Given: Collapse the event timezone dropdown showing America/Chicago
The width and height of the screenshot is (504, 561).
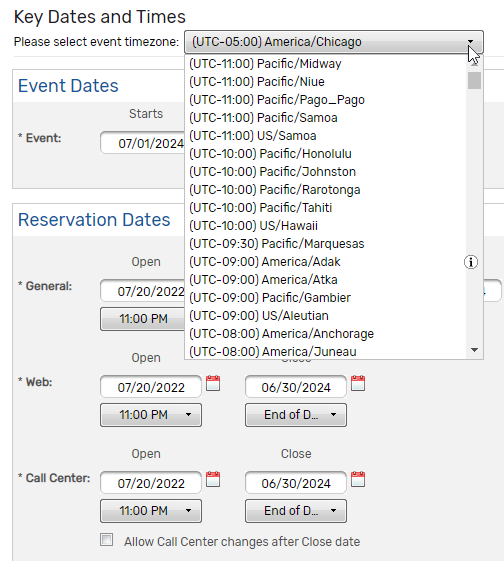Looking at the screenshot, I should (334, 42).
